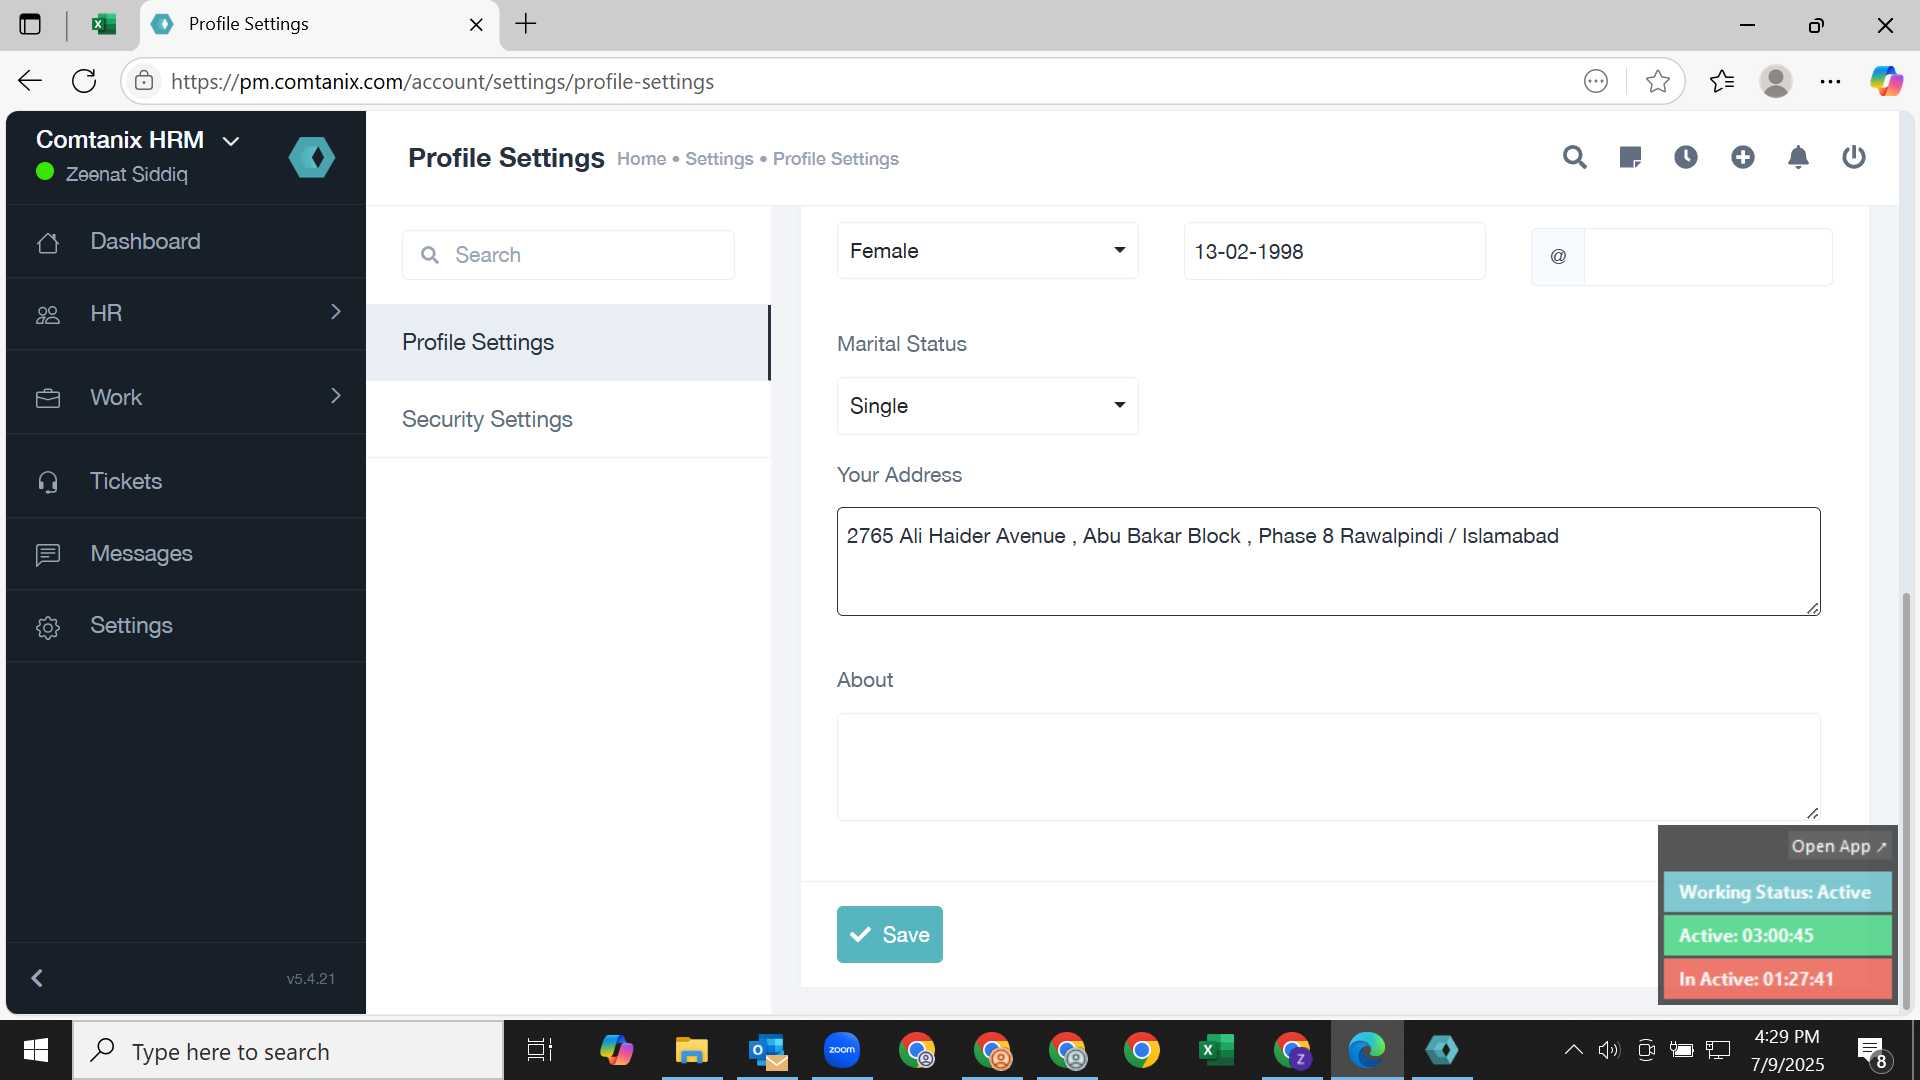This screenshot has width=1920, height=1080.
Task: Click the Comtanix hexagon logo in sidebar
Action: pyautogui.click(x=312, y=157)
